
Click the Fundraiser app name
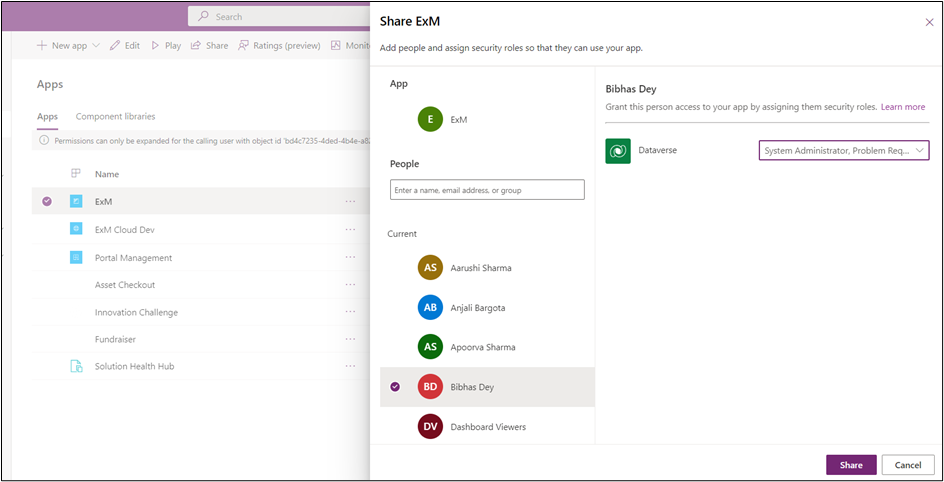(x=115, y=339)
